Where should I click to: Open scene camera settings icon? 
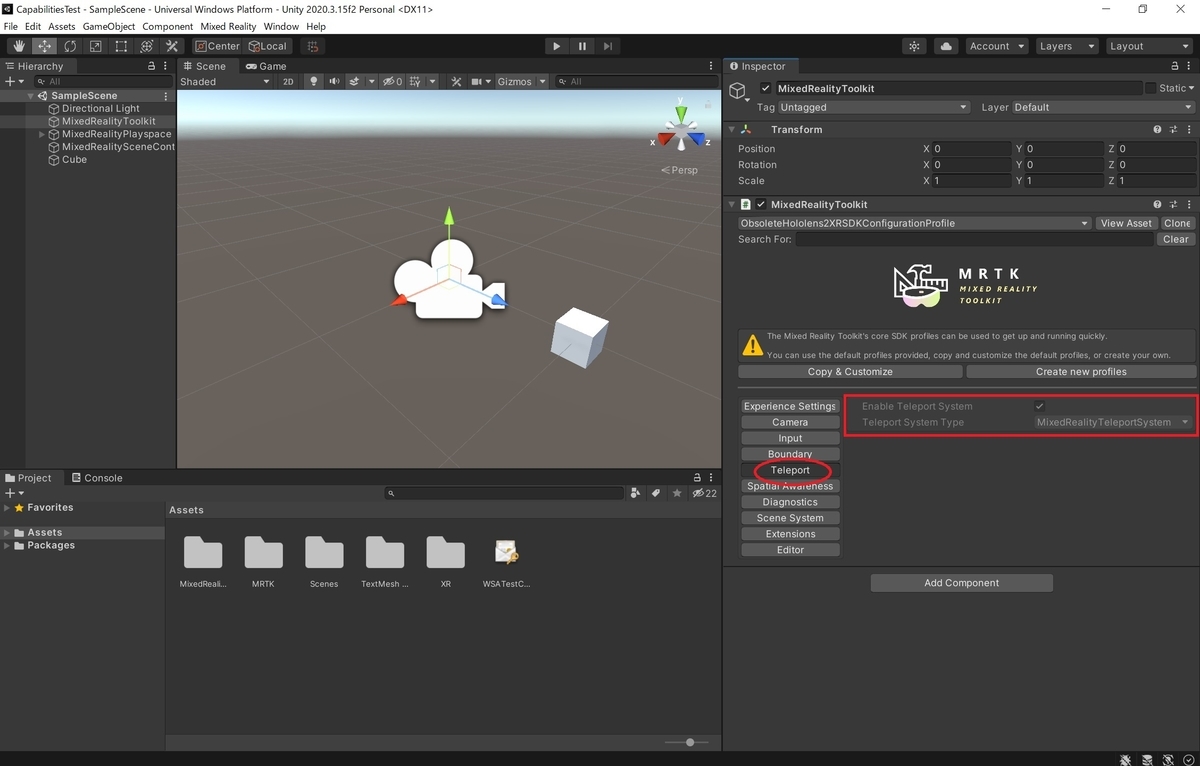[477, 82]
